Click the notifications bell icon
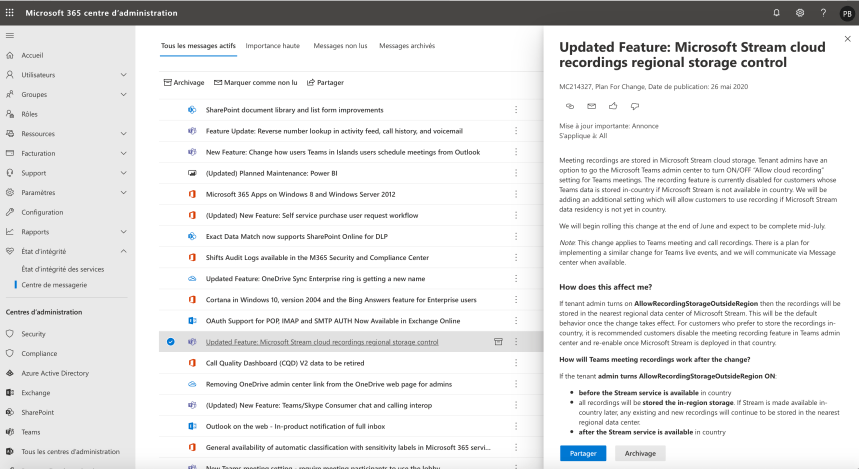Viewport: 859px width, 469px height. tap(776, 13)
